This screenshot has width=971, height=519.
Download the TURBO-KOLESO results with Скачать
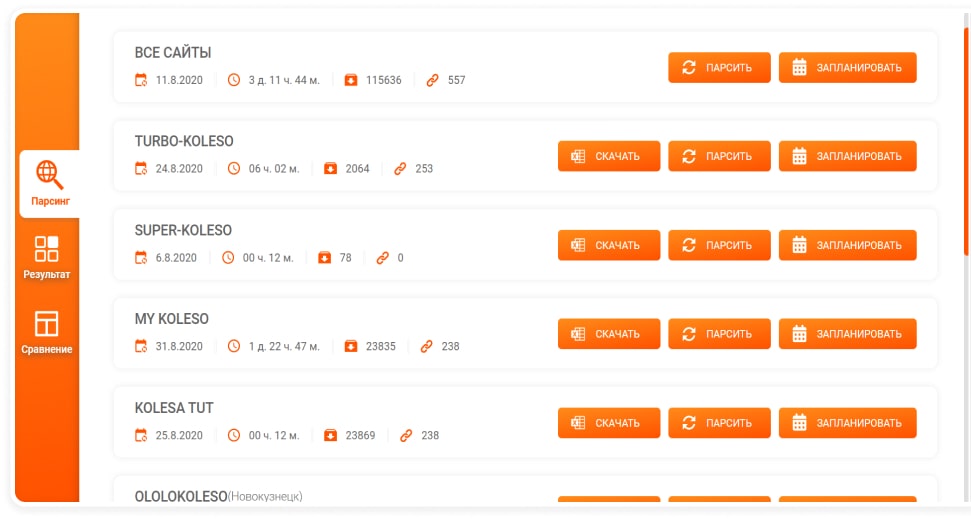[x=609, y=156]
